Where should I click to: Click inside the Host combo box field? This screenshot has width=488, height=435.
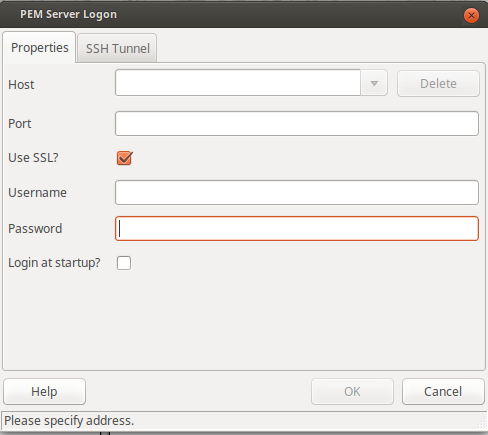pos(238,83)
